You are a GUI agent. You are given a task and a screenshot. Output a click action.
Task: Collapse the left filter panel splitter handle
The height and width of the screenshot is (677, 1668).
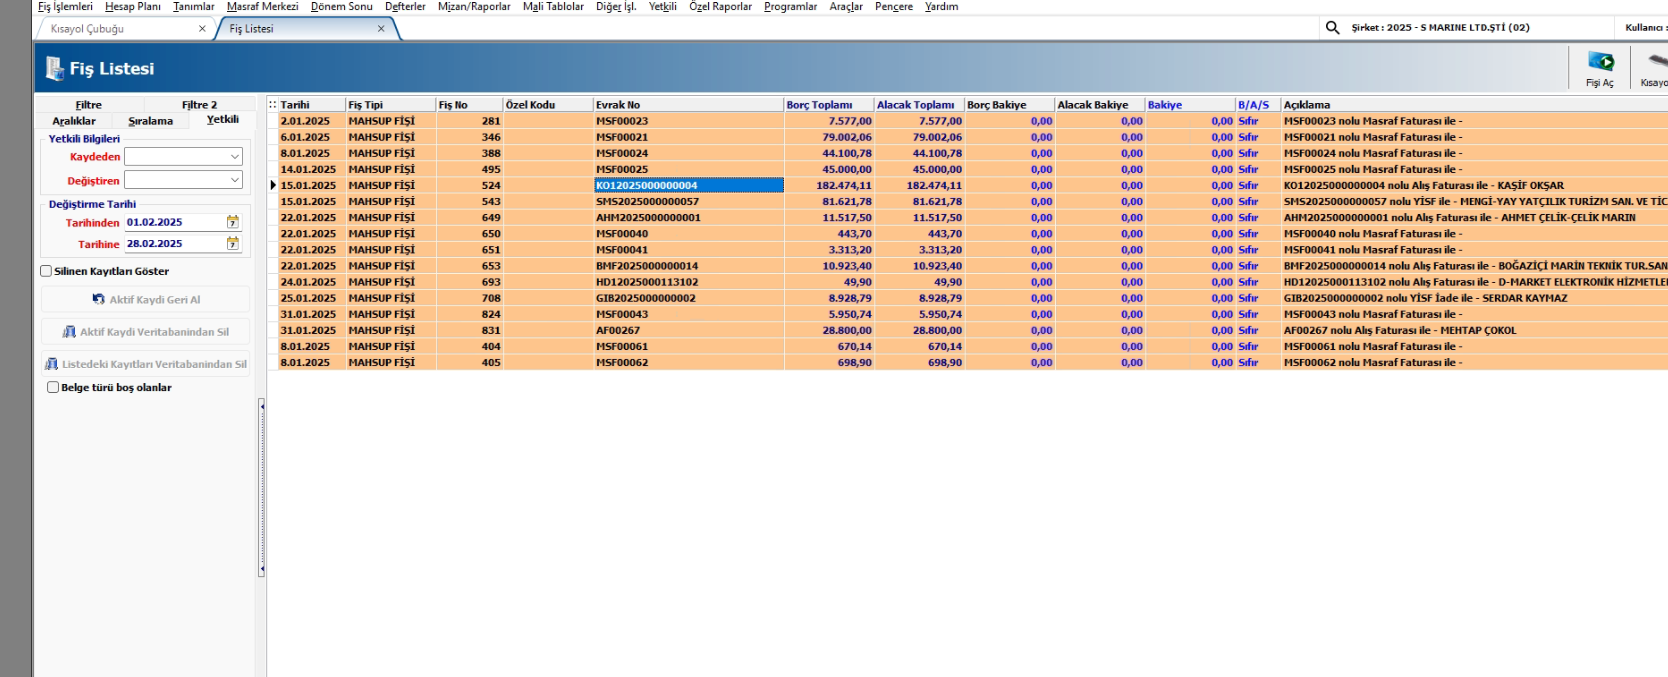[x=262, y=488]
